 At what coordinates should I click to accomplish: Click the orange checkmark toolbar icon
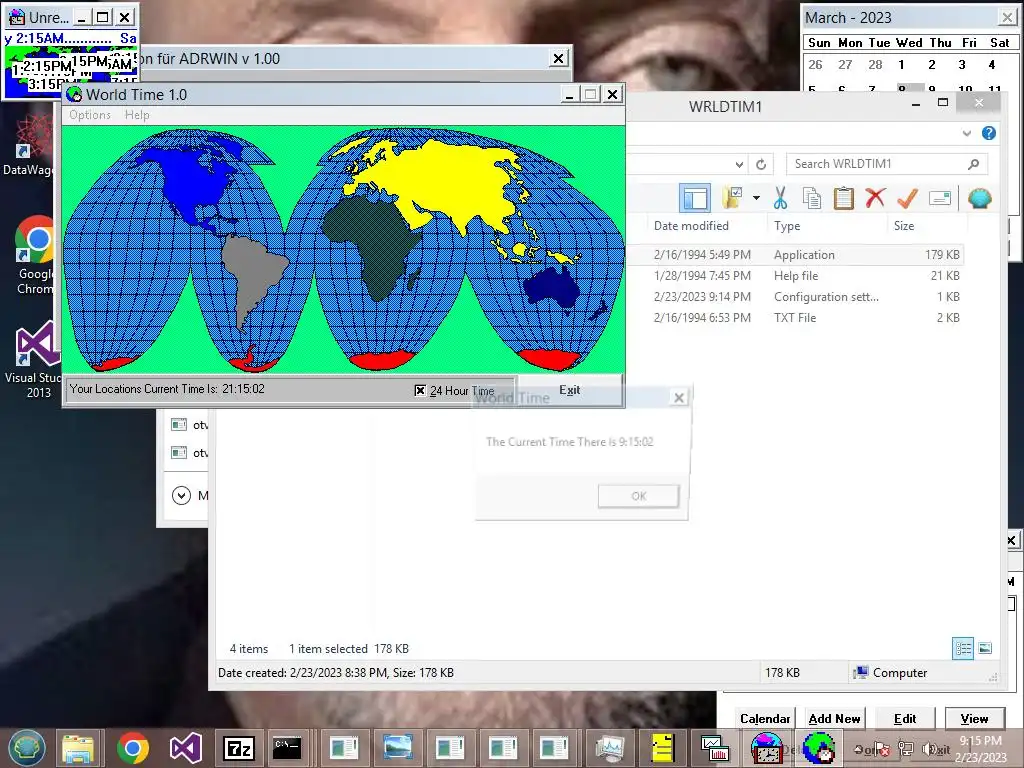click(907, 198)
